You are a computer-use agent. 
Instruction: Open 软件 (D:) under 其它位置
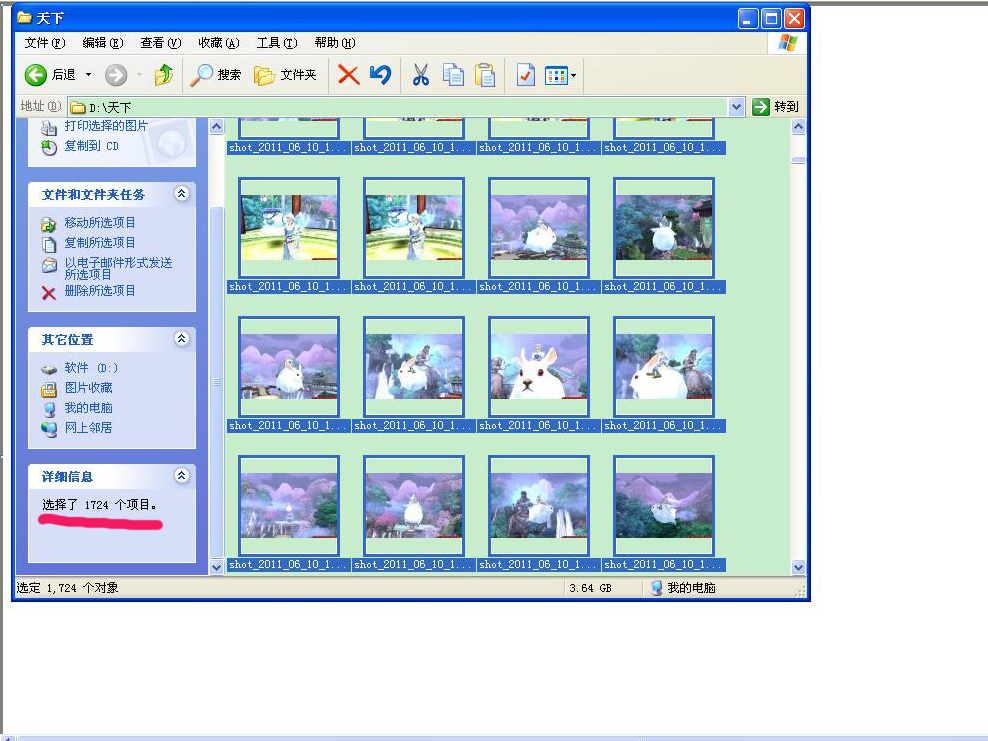[x=91, y=367]
